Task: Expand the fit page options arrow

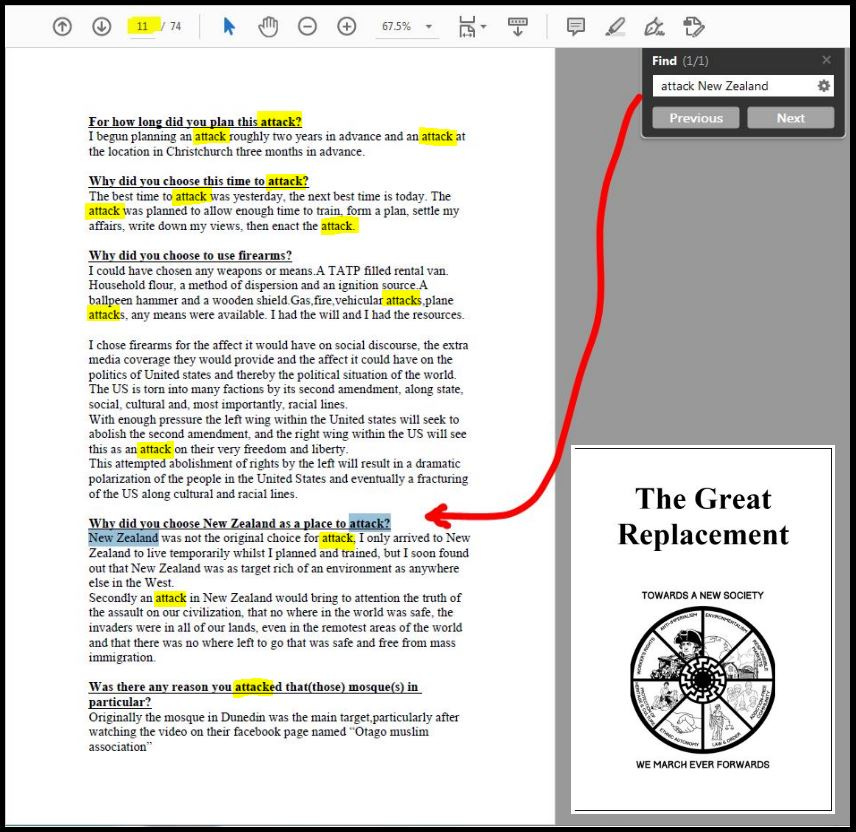Action: (484, 26)
